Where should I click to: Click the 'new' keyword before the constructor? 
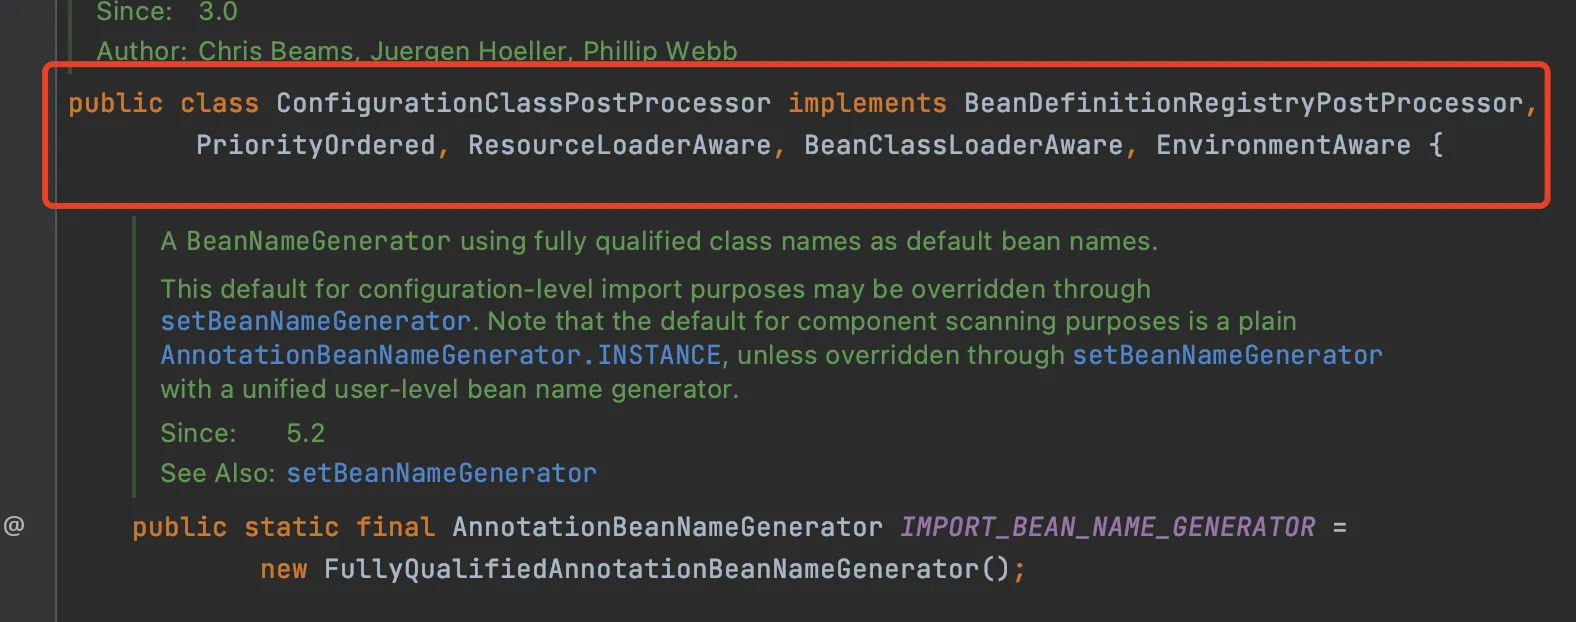[283, 569]
